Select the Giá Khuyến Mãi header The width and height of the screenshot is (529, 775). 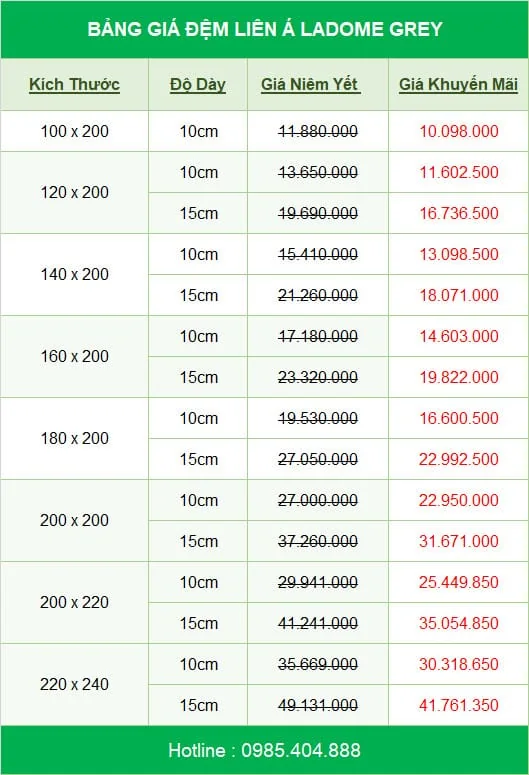coord(458,85)
